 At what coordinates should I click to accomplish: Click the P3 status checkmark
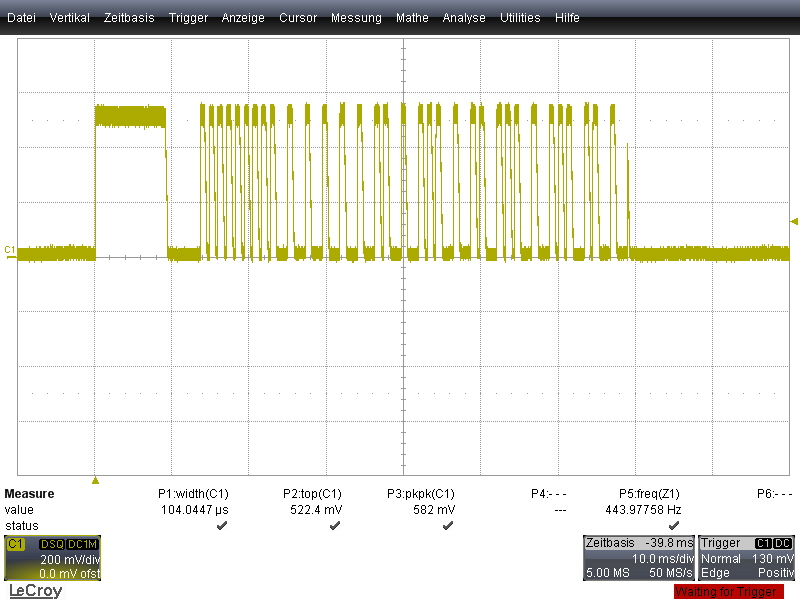[447, 526]
